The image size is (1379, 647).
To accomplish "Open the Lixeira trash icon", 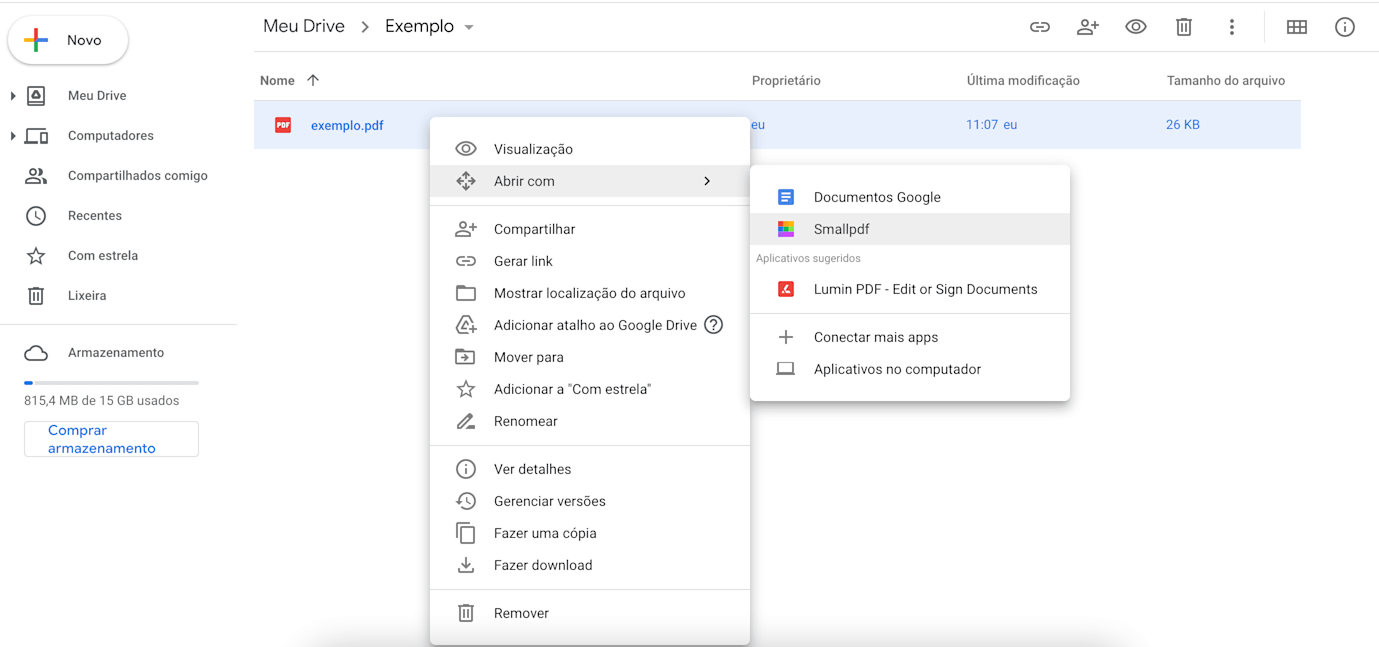I will click(x=36, y=296).
